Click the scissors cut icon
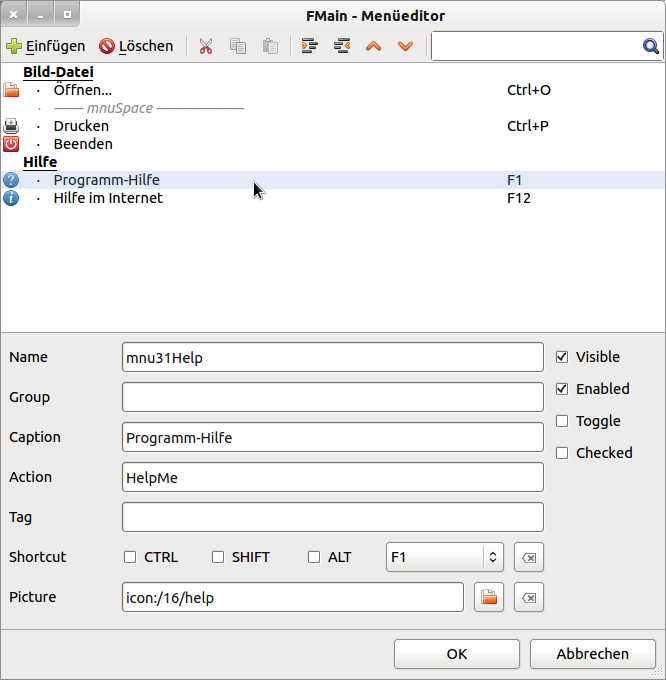666x680 pixels. tap(206, 46)
